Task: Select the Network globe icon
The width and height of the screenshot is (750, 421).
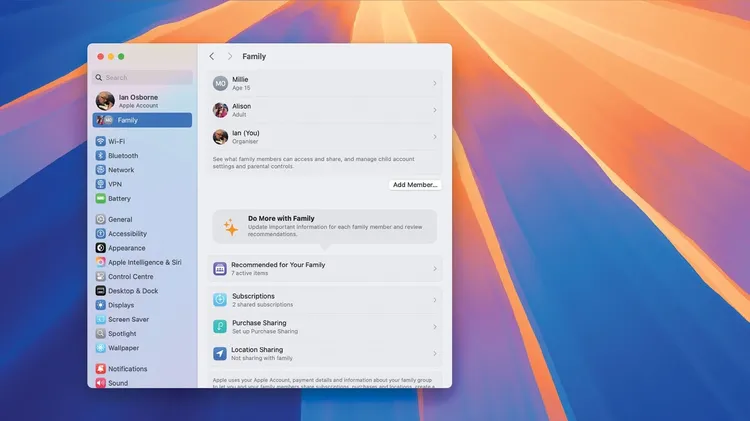Action: [100, 170]
